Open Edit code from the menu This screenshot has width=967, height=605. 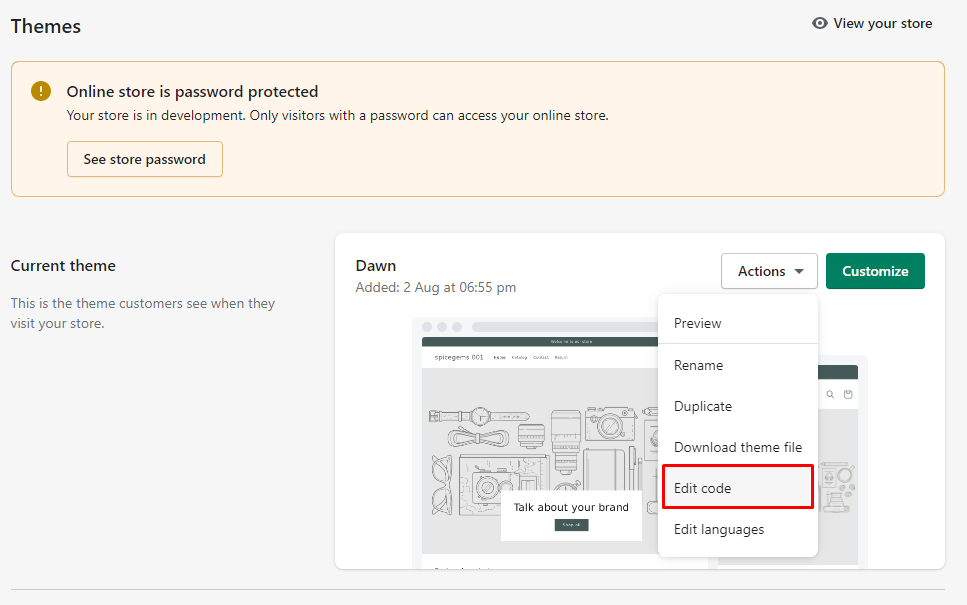702,488
